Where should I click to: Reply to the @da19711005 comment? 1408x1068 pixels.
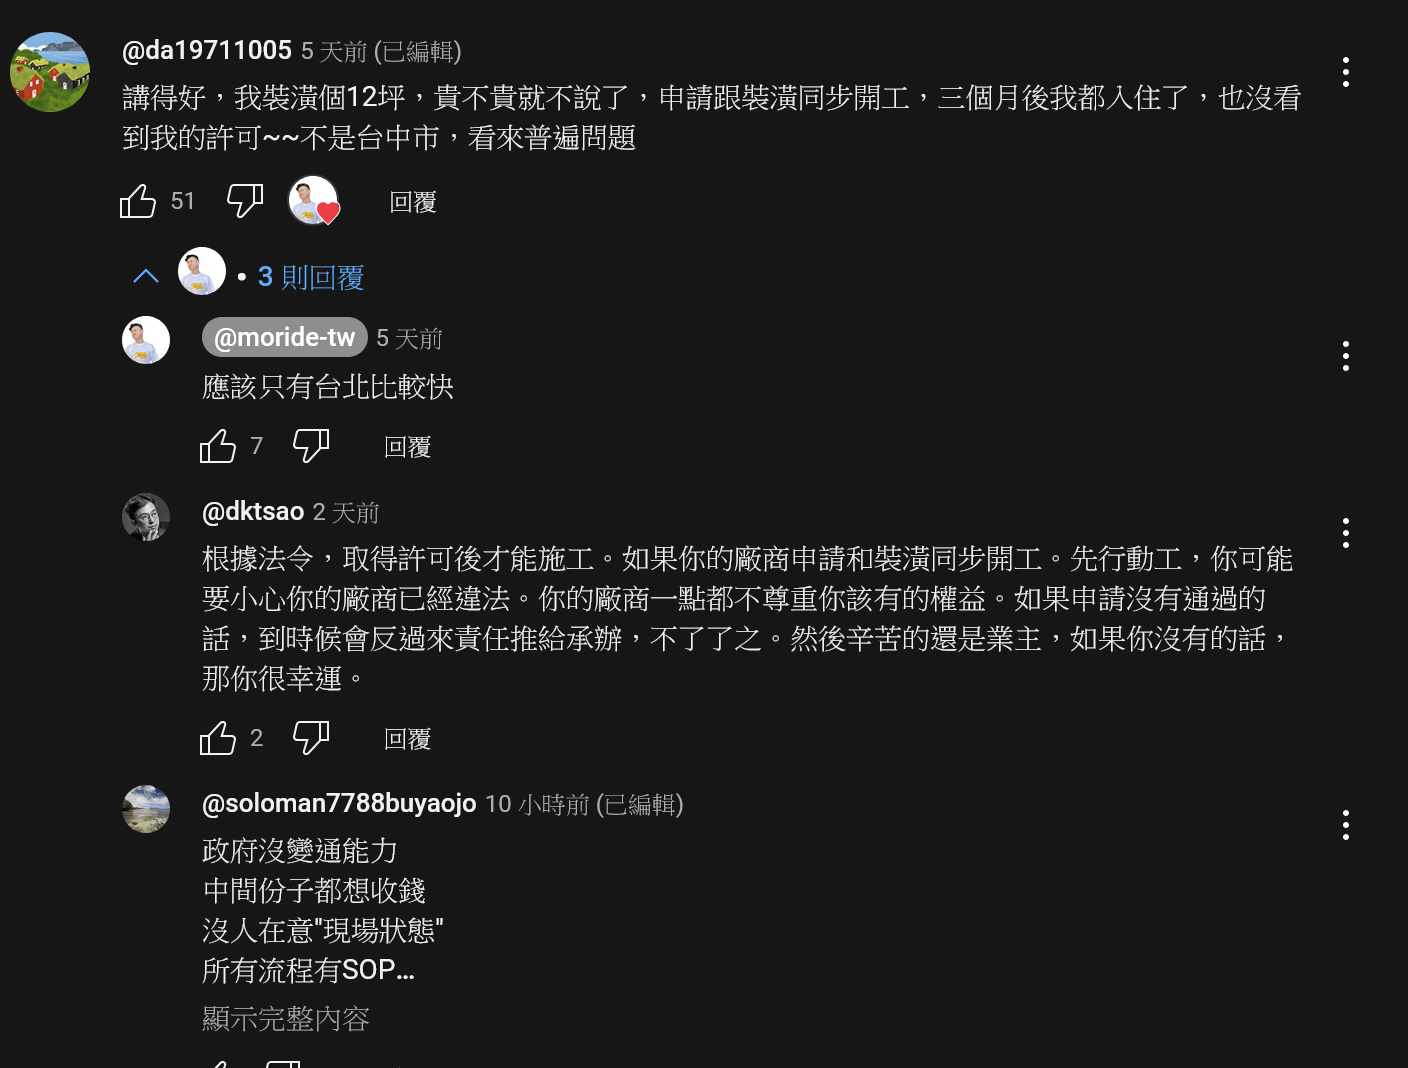(413, 202)
